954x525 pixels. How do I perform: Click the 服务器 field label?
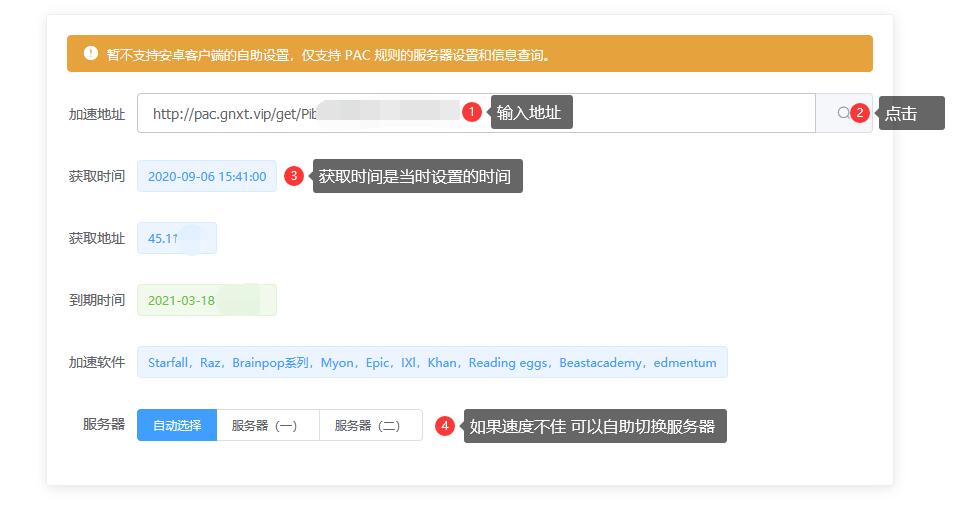(x=104, y=424)
